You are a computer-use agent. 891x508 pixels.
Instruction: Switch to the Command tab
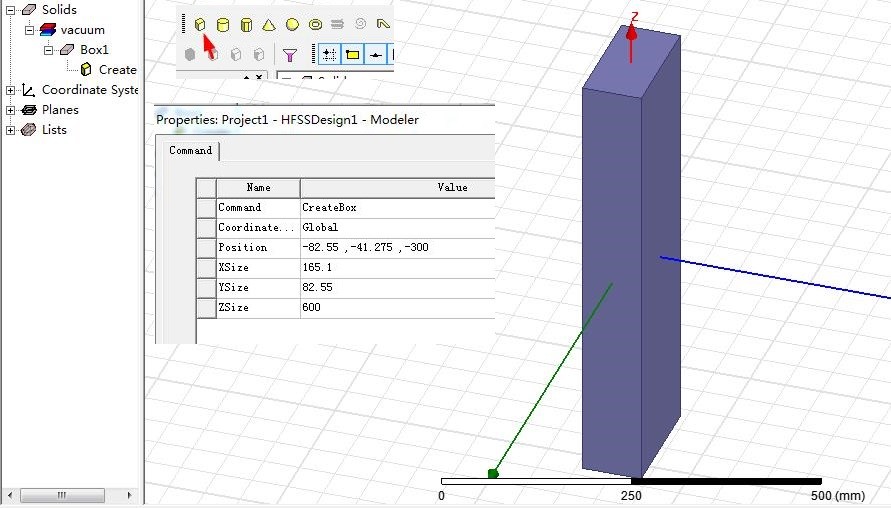(x=190, y=151)
